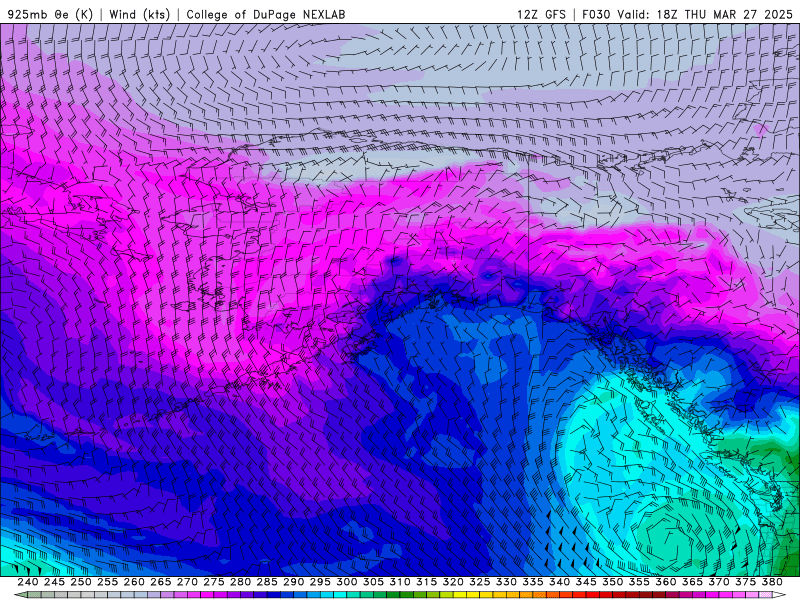The height and width of the screenshot is (600, 800).
Task: Click the 245 value on the color scale
Action: (54, 582)
